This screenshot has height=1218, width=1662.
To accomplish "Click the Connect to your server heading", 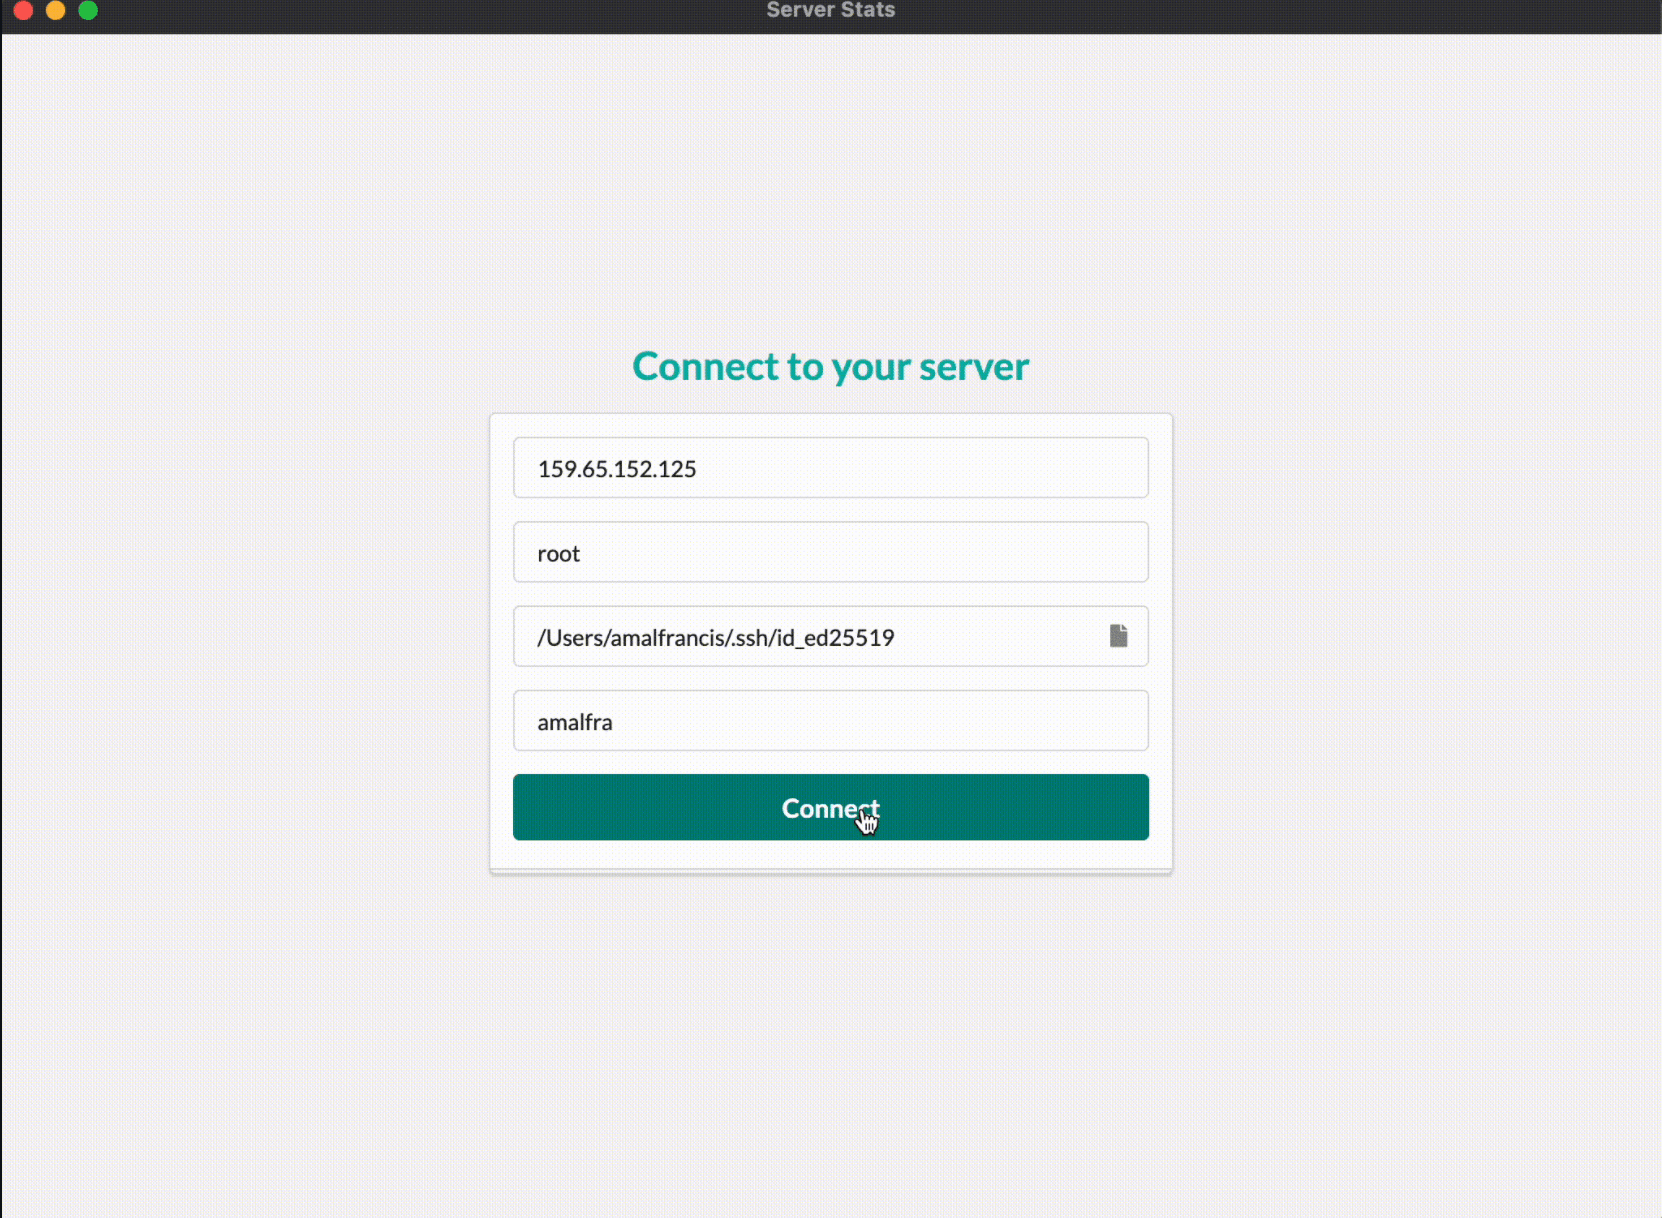I will (830, 366).
